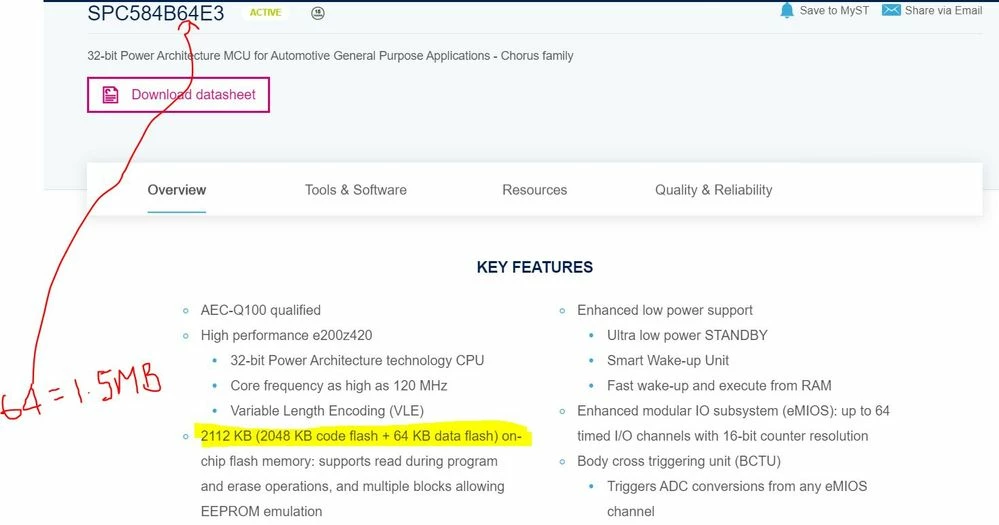Click the EEPROM emulation text line

[261, 512]
